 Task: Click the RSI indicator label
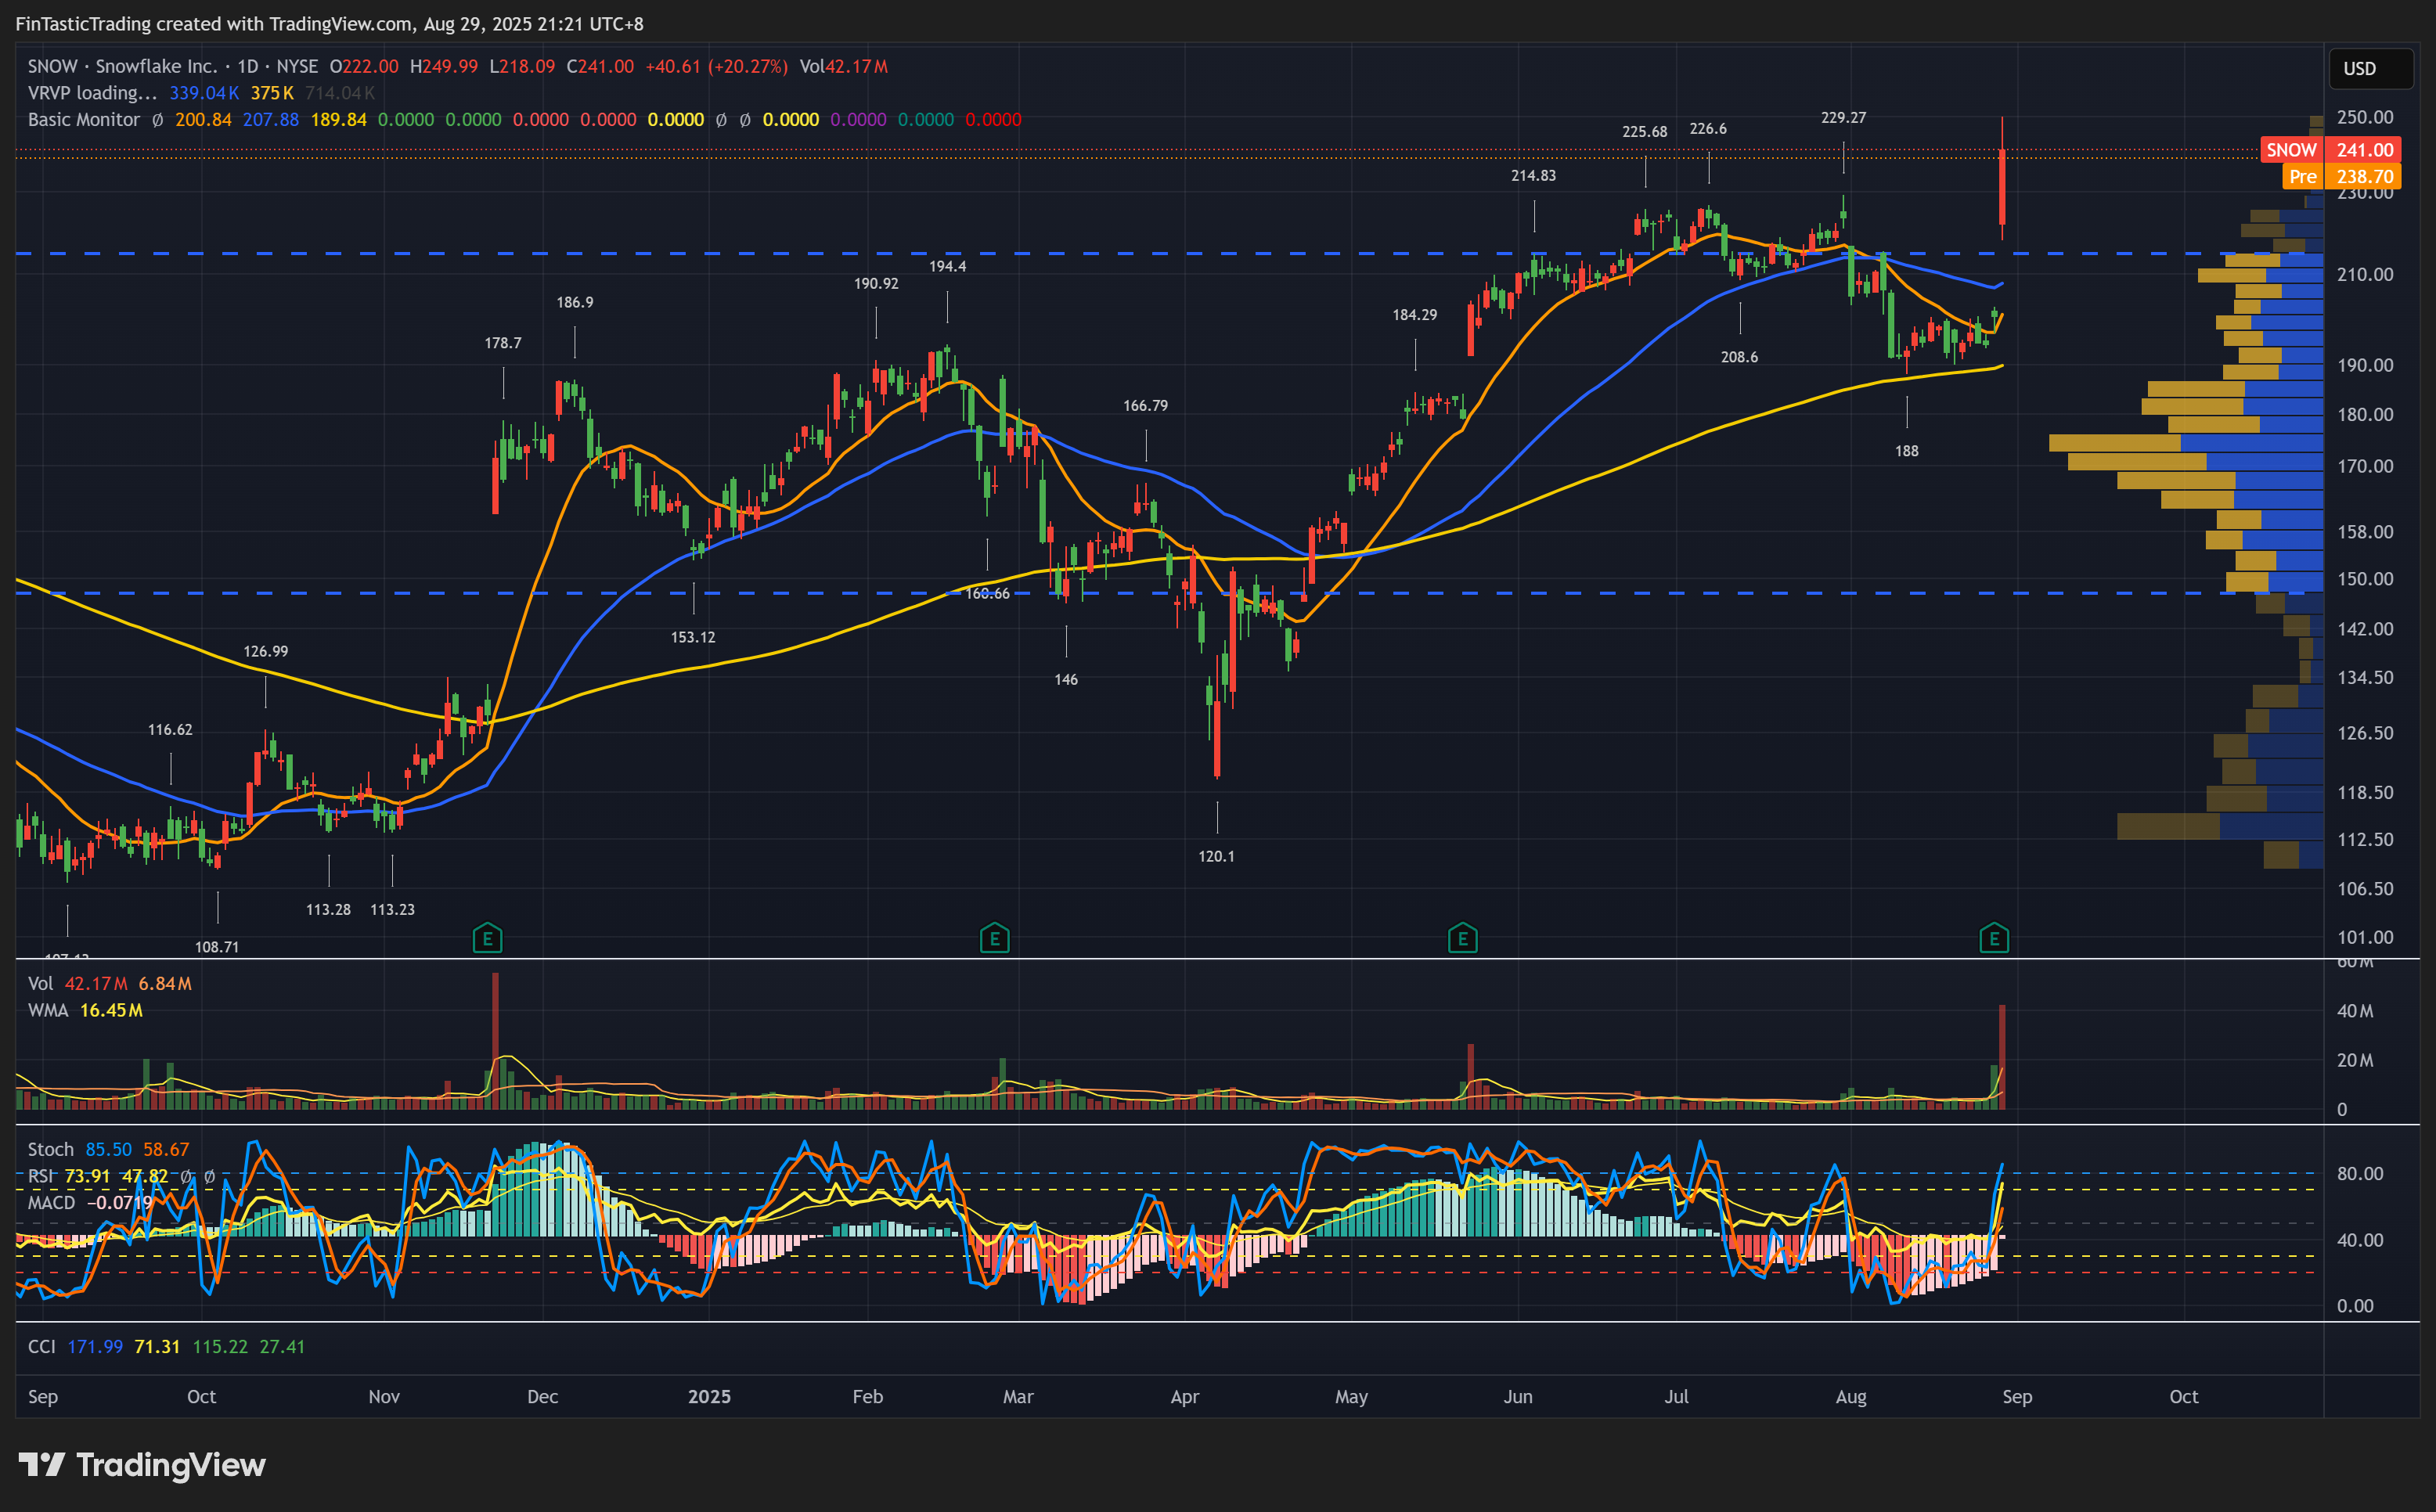pos(40,1176)
